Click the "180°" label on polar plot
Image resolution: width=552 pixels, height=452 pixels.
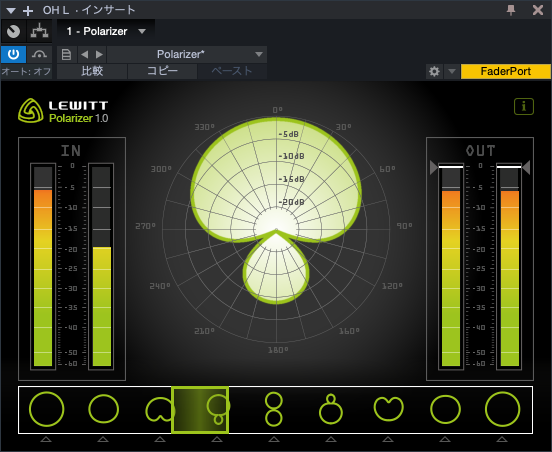coord(278,350)
